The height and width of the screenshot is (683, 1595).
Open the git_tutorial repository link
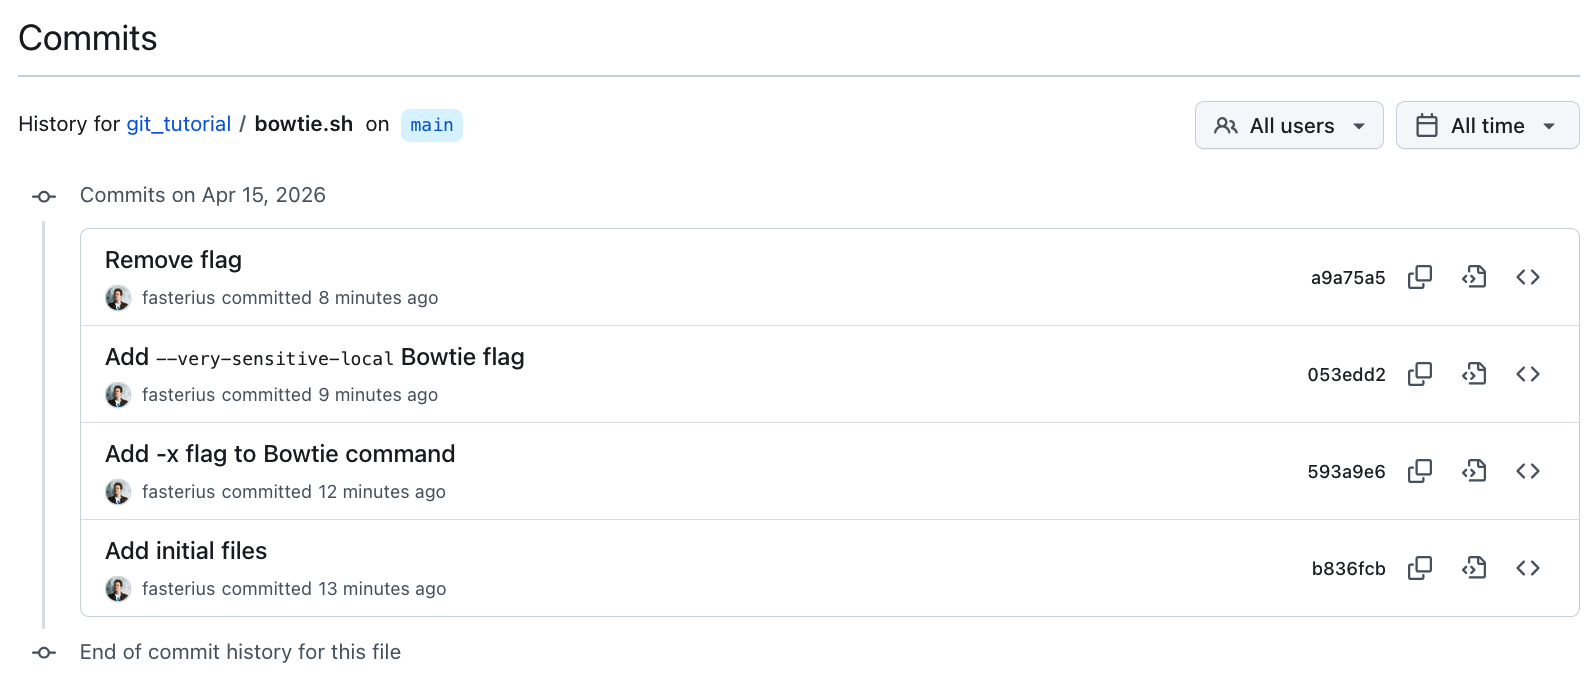(178, 124)
